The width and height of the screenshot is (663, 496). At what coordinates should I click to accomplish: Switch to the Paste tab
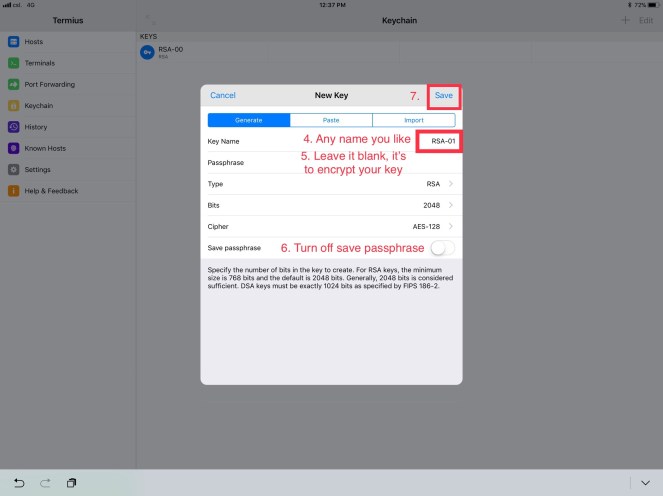(331, 120)
